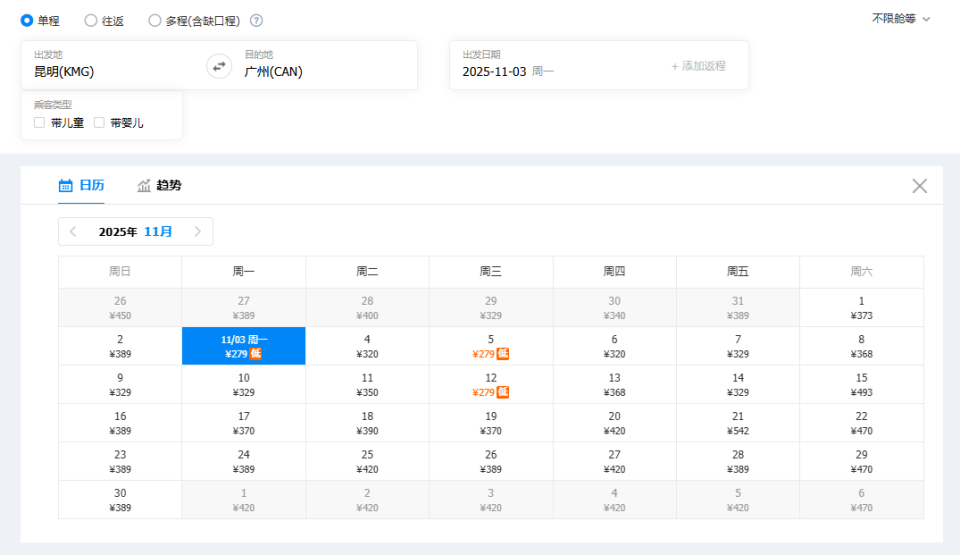Go to previous month in calendar

pyautogui.click(x=73, y=232)
